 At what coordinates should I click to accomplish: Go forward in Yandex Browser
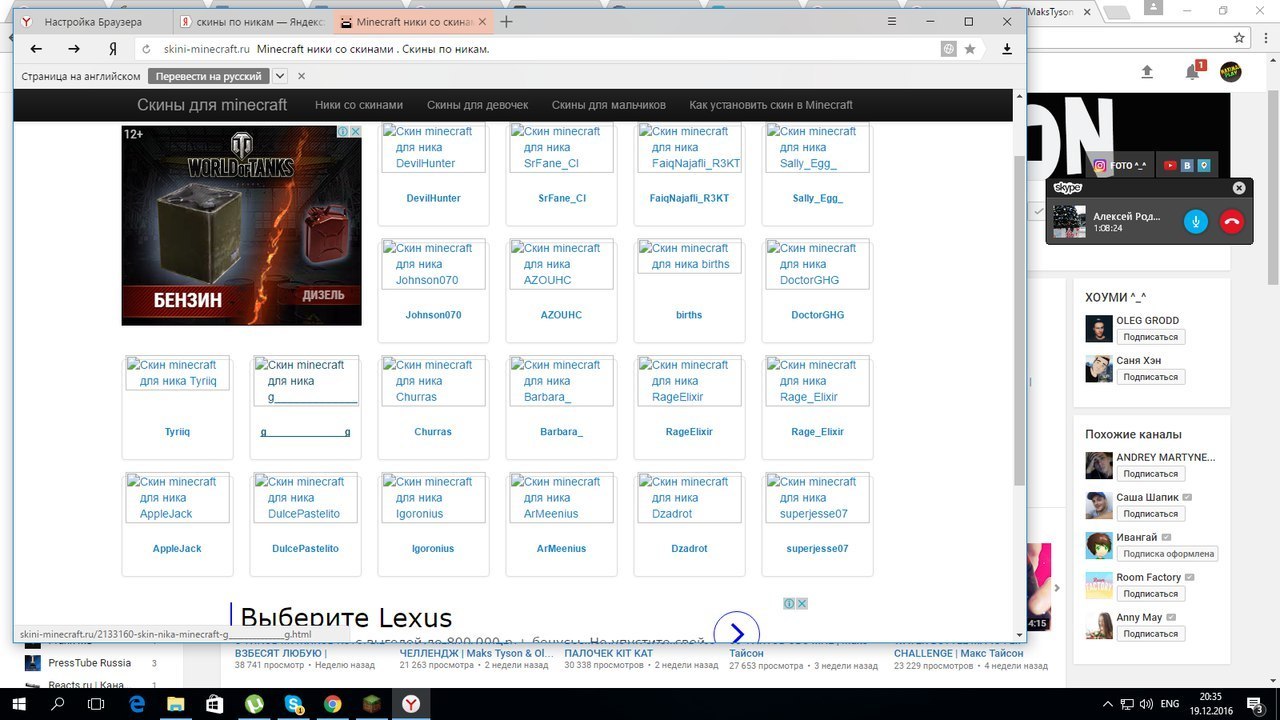[x=74, y=49]
